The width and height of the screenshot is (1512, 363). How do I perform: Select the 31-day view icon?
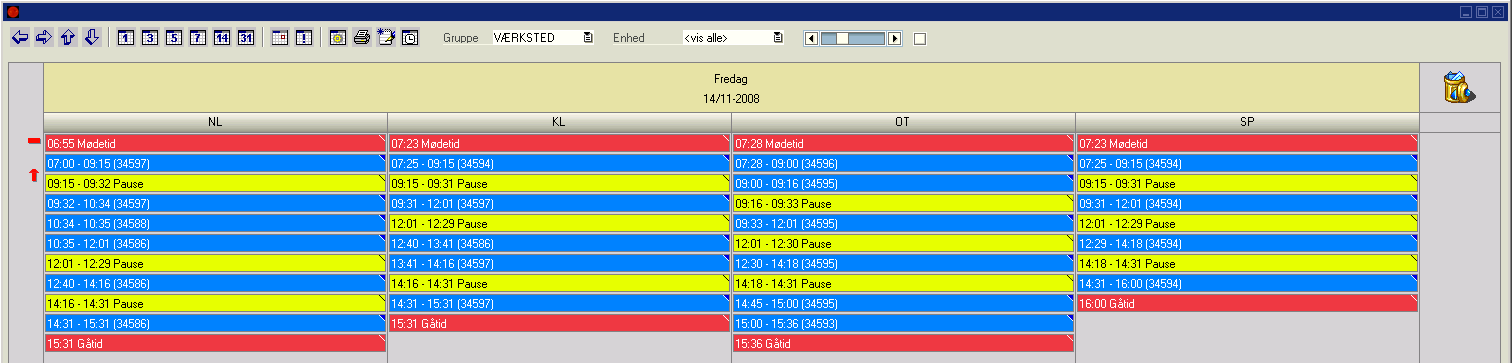pyautogui.click(x=246, y=38)
